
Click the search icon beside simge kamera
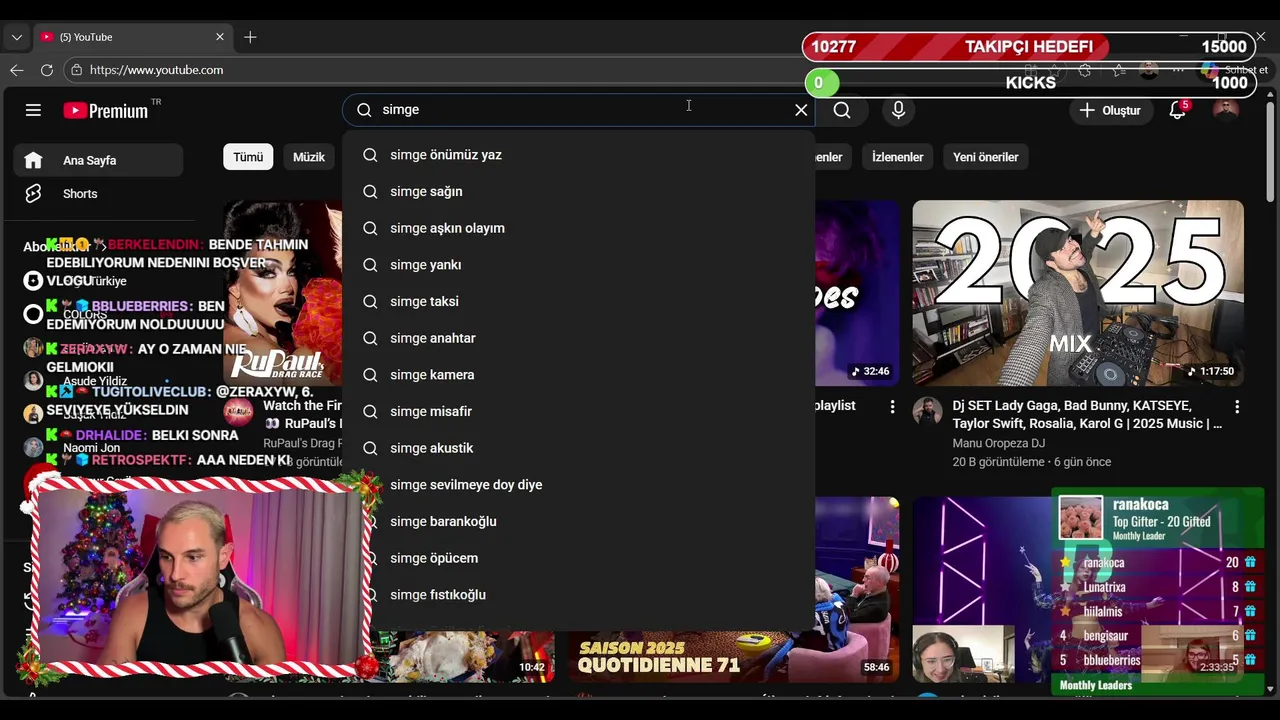point(370,375)
